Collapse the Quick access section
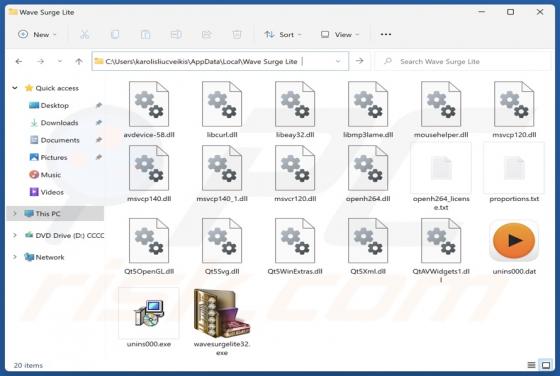This screenshot has height=376, width=560. click(15, 88)
